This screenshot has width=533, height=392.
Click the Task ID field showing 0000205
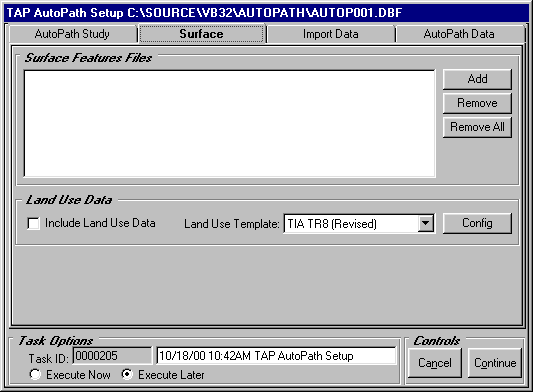click(112, 356)
